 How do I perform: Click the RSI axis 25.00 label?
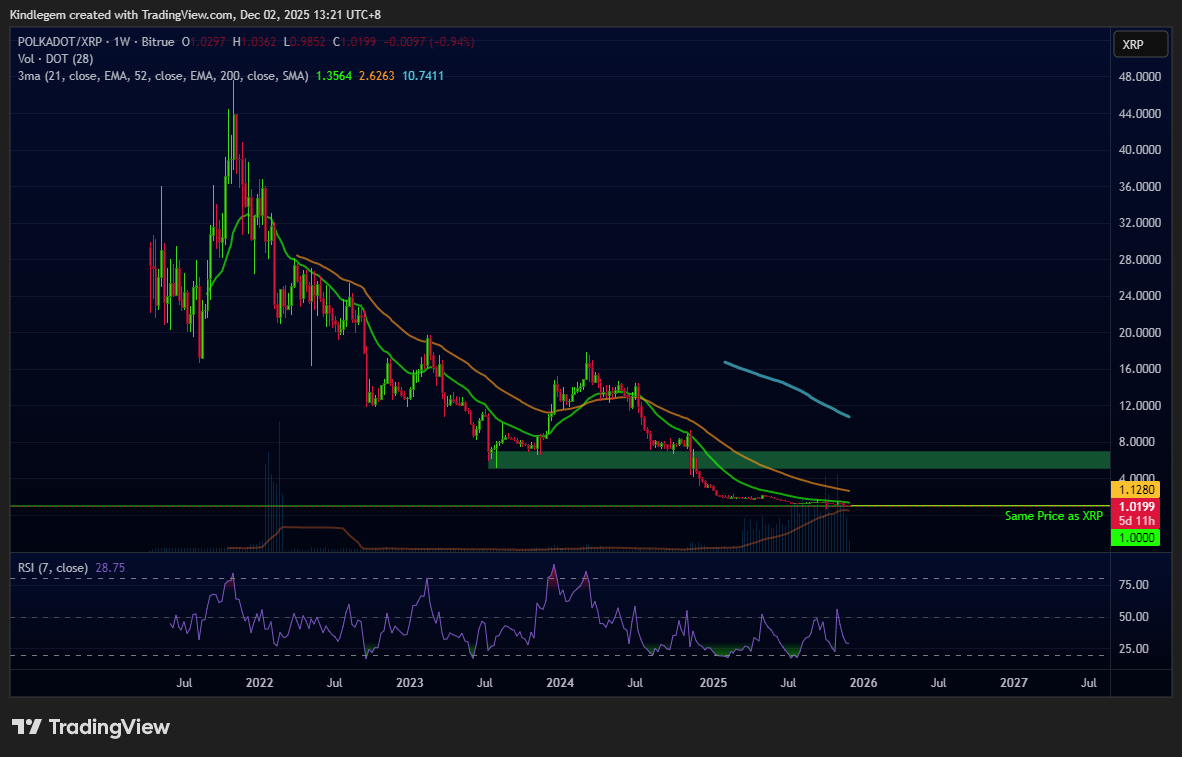[x=1134, y=649]
